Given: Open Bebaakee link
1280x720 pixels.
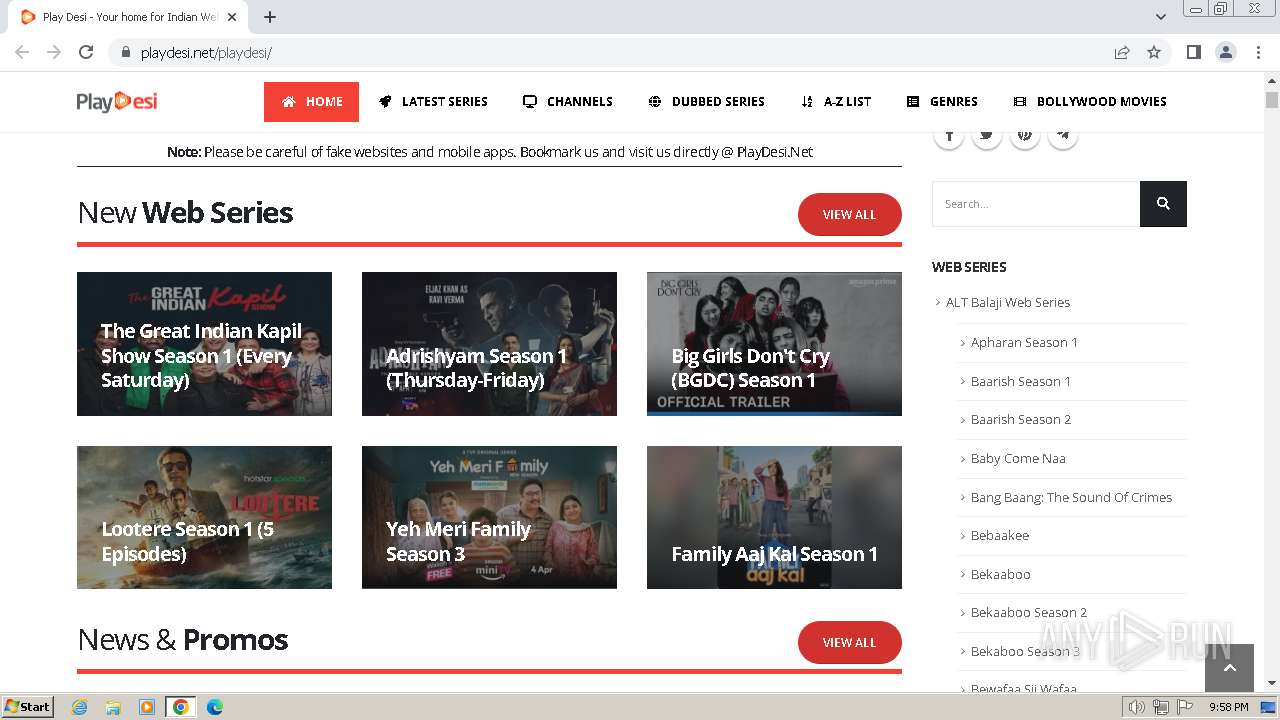Looking at the screenshot, I should click(x=999, y=535).
